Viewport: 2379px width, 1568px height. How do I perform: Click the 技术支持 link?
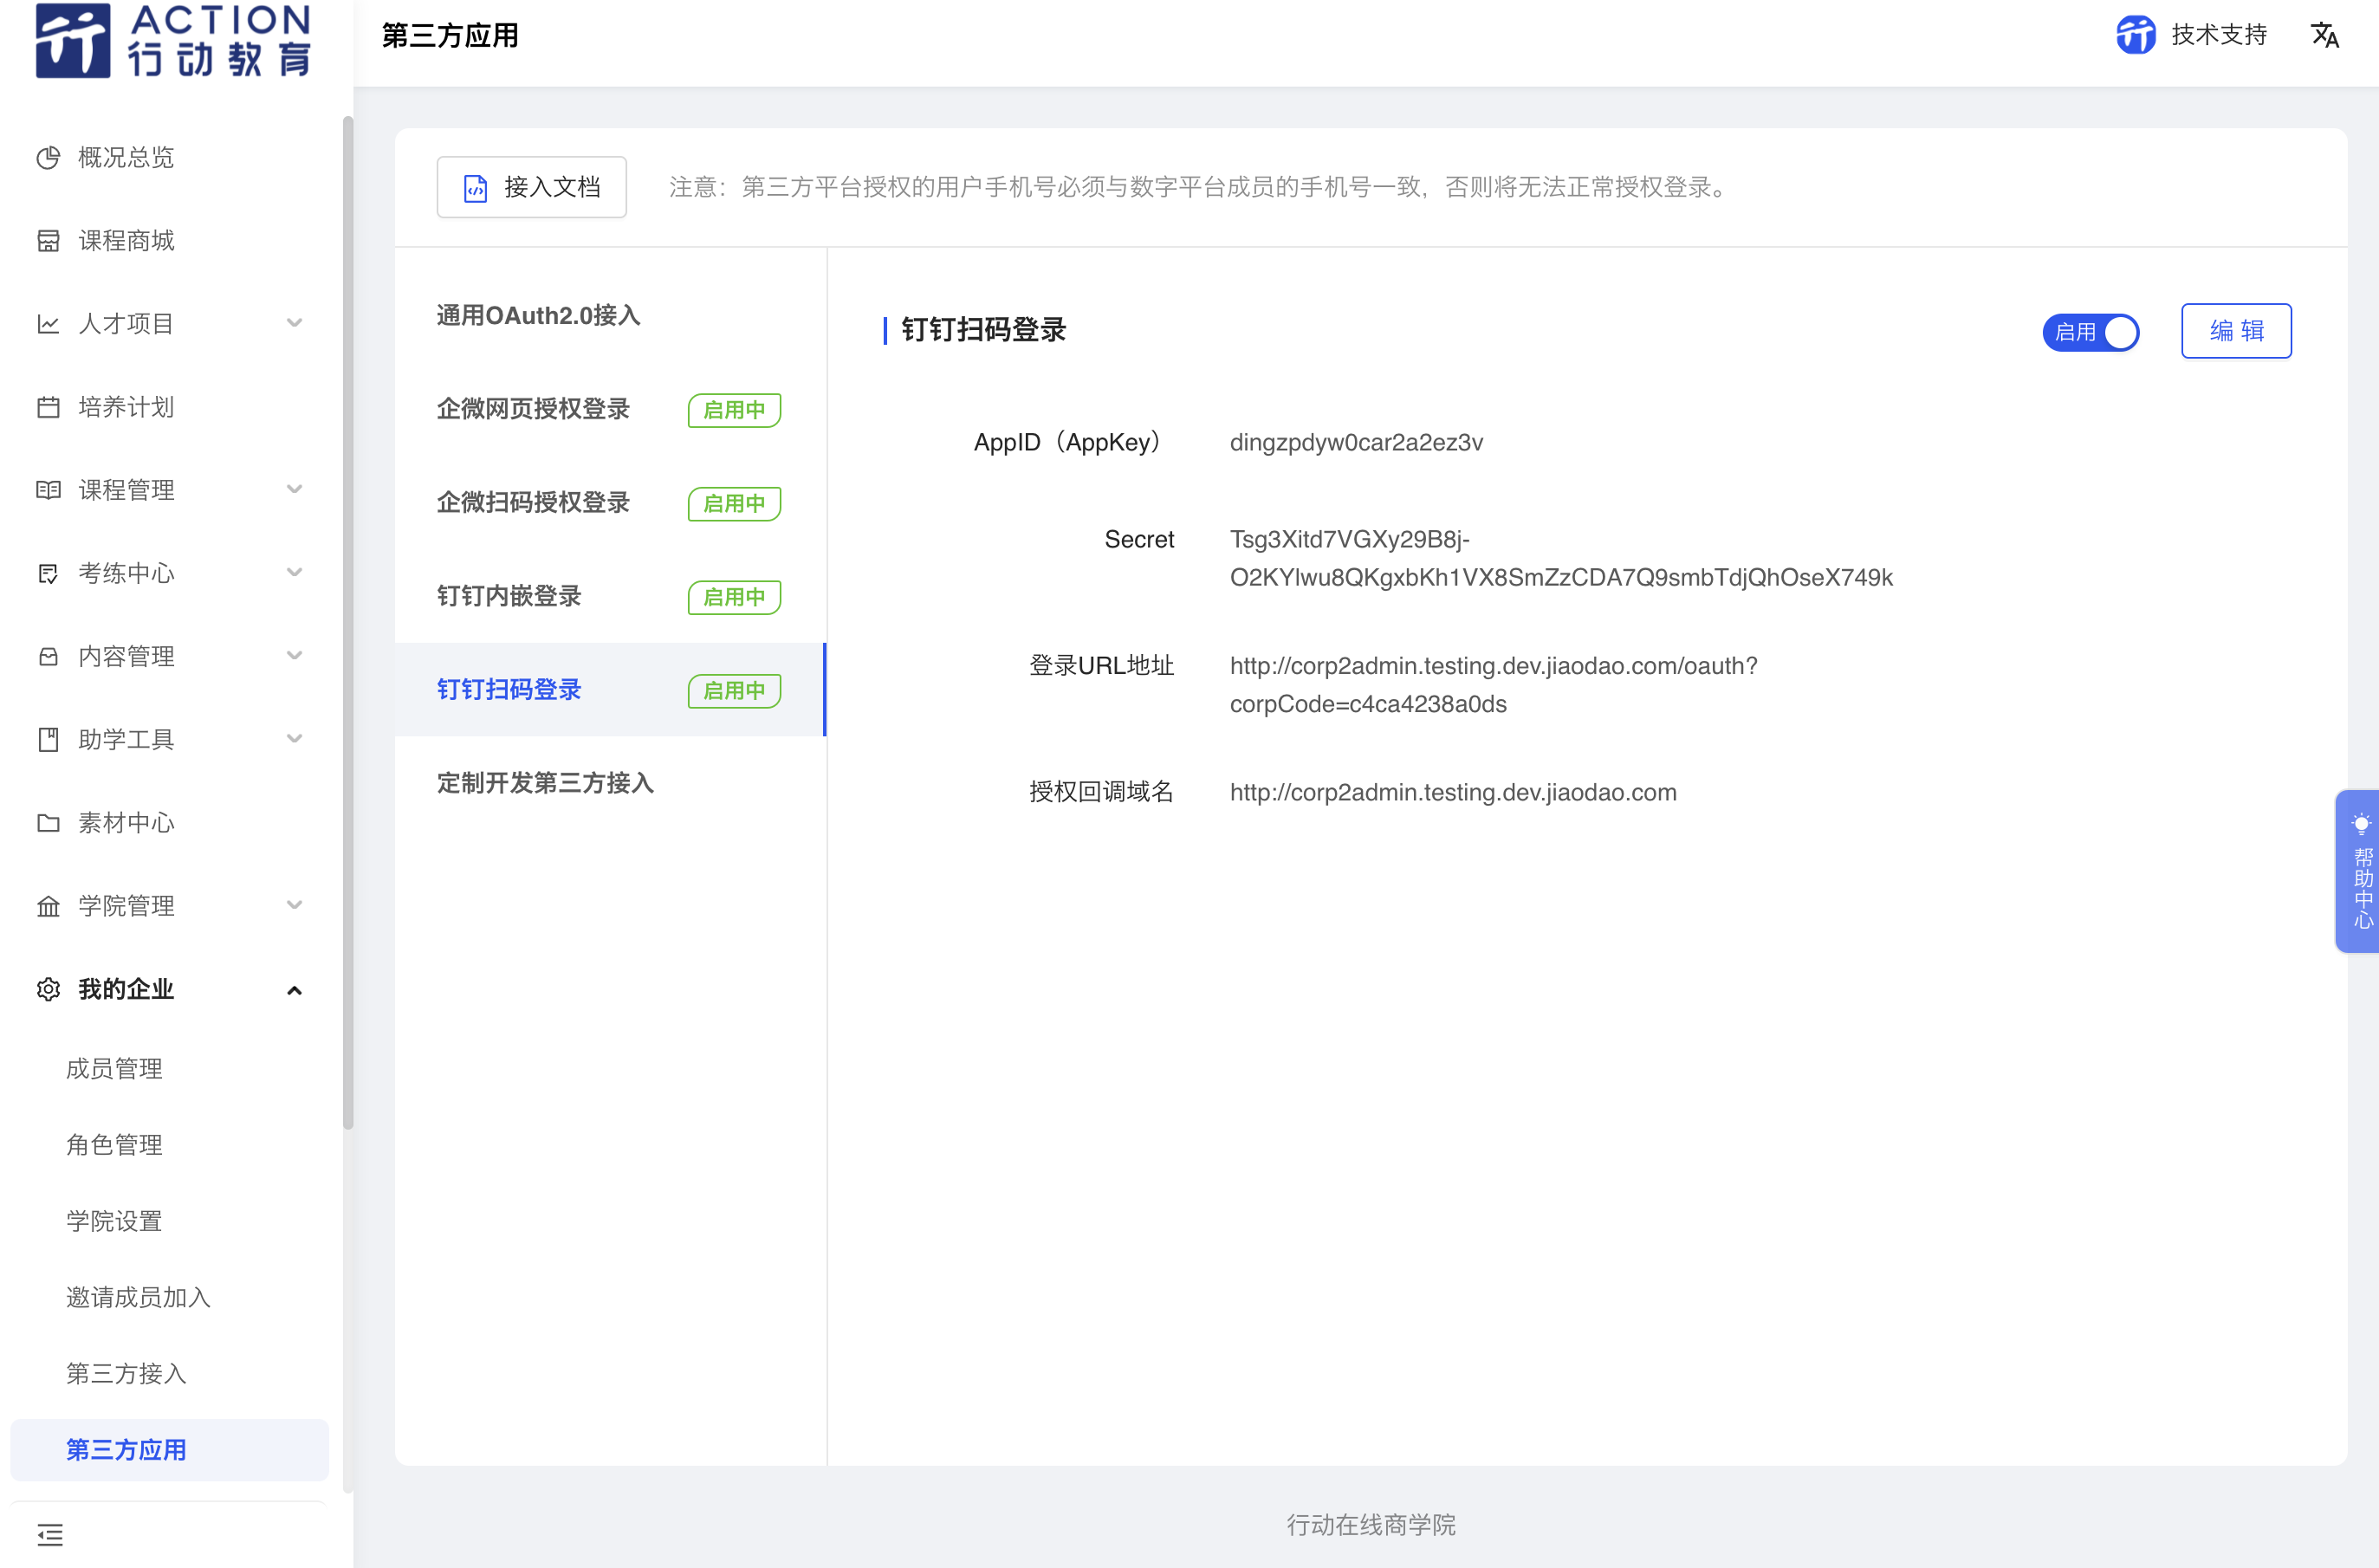point(2218,35)
